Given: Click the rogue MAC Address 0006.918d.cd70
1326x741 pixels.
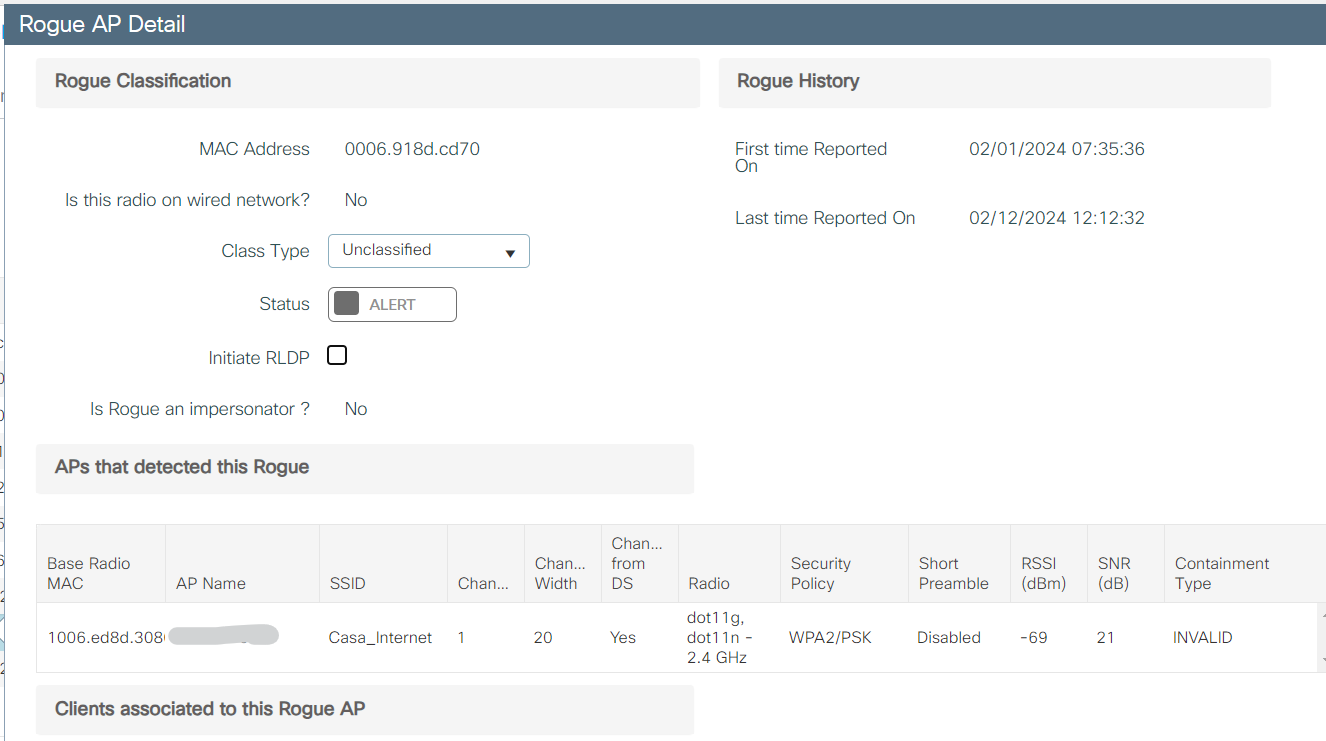Looking at the screenshot, I should (412, 148).
